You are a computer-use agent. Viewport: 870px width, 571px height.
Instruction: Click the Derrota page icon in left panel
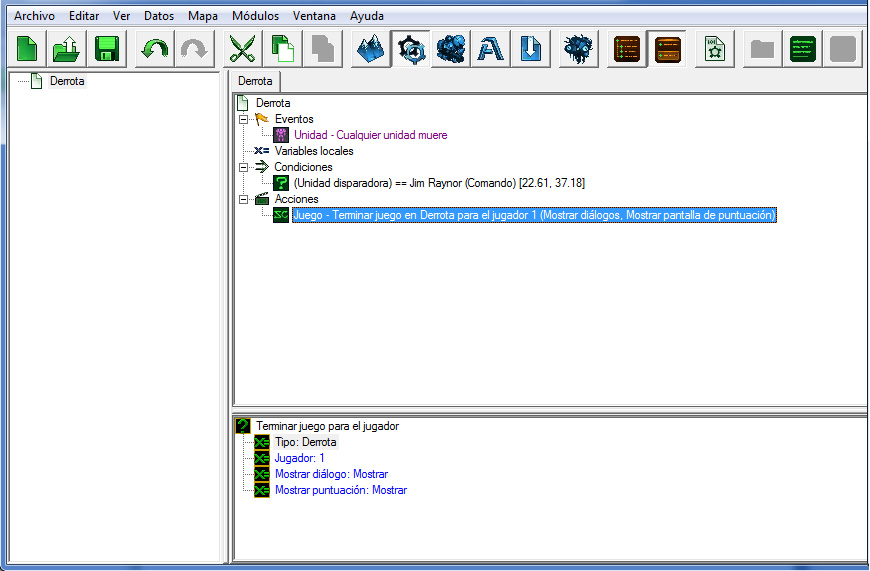click(x=37, y=81)
